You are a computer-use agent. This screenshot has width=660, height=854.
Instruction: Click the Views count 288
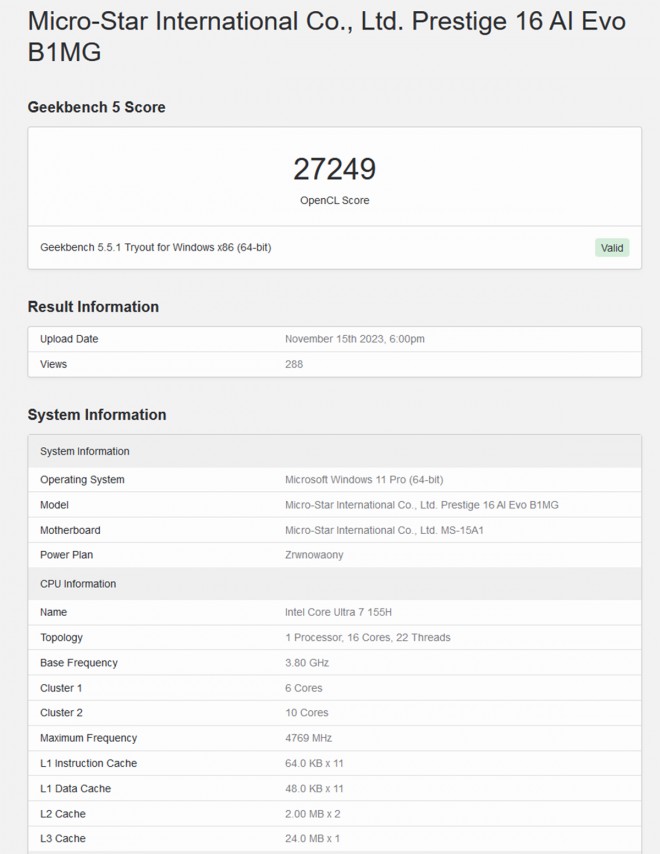pos(294,364)
